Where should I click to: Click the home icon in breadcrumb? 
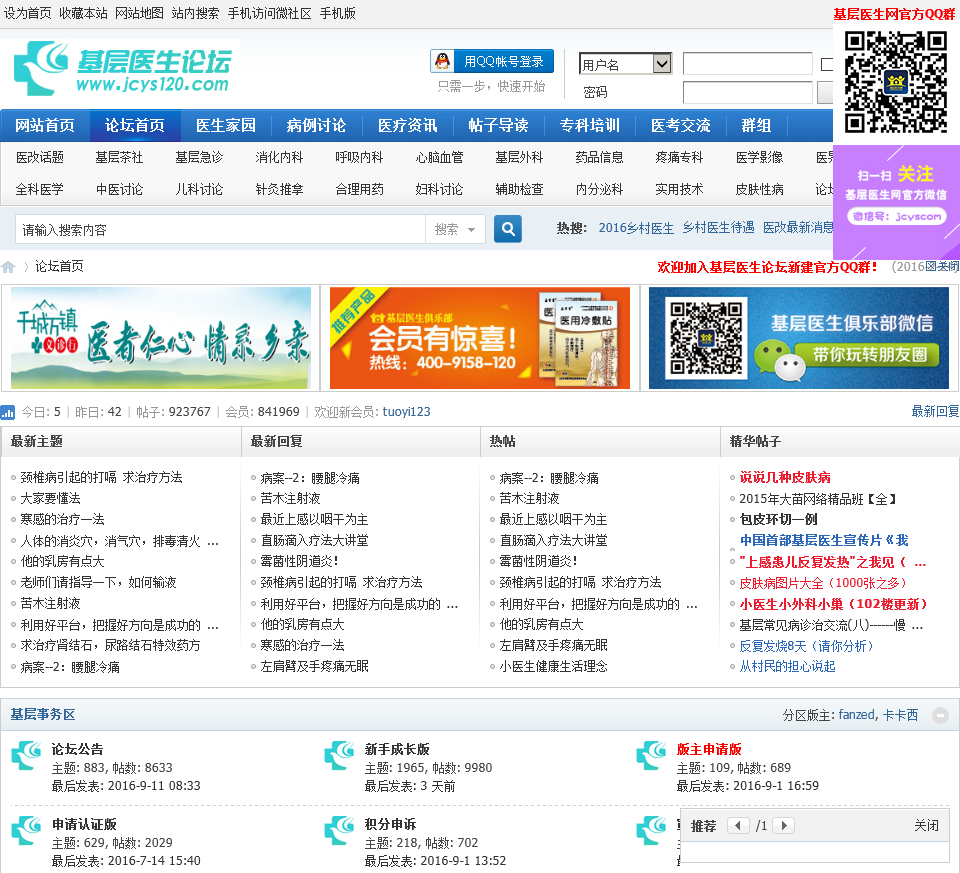coord(8,267)
